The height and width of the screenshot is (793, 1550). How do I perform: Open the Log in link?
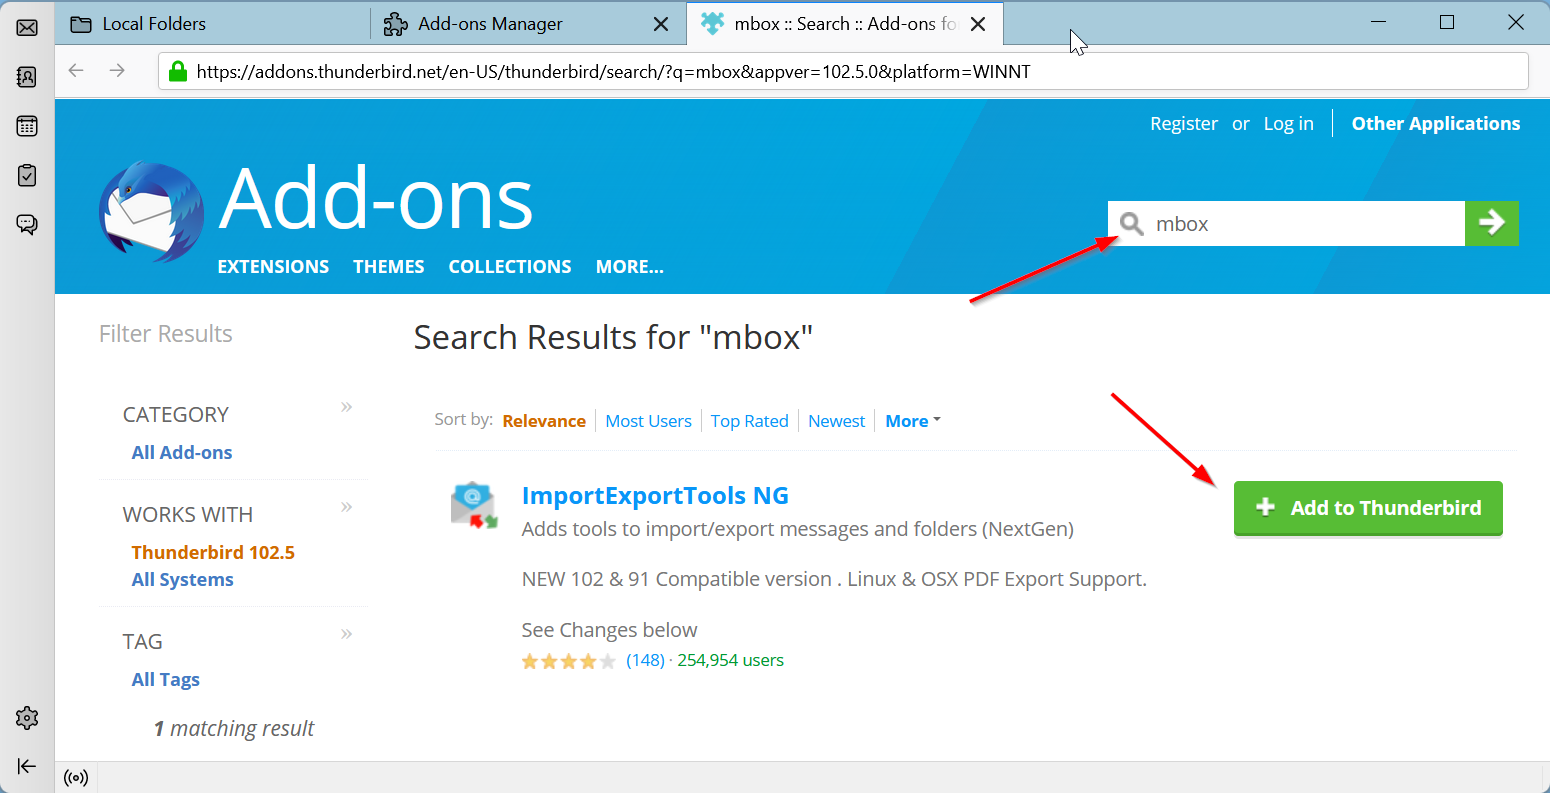pos(1288,124)
